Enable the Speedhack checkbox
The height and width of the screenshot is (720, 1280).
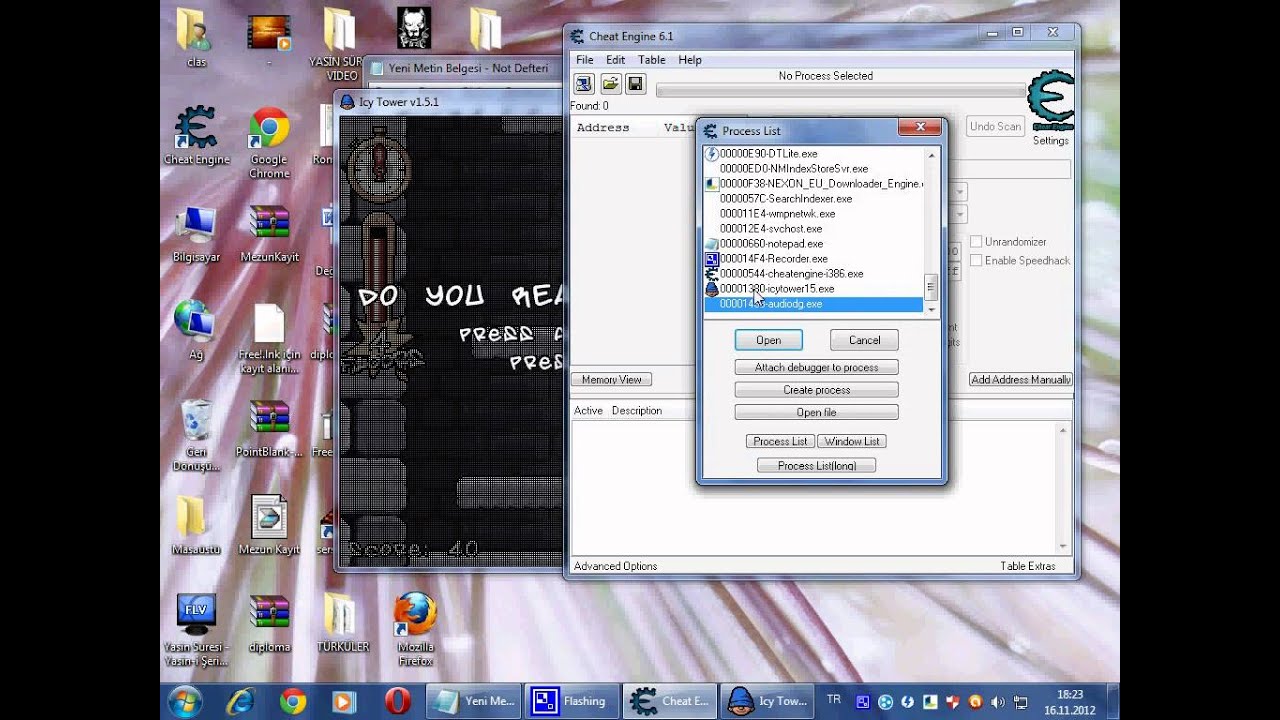(976, 260)
